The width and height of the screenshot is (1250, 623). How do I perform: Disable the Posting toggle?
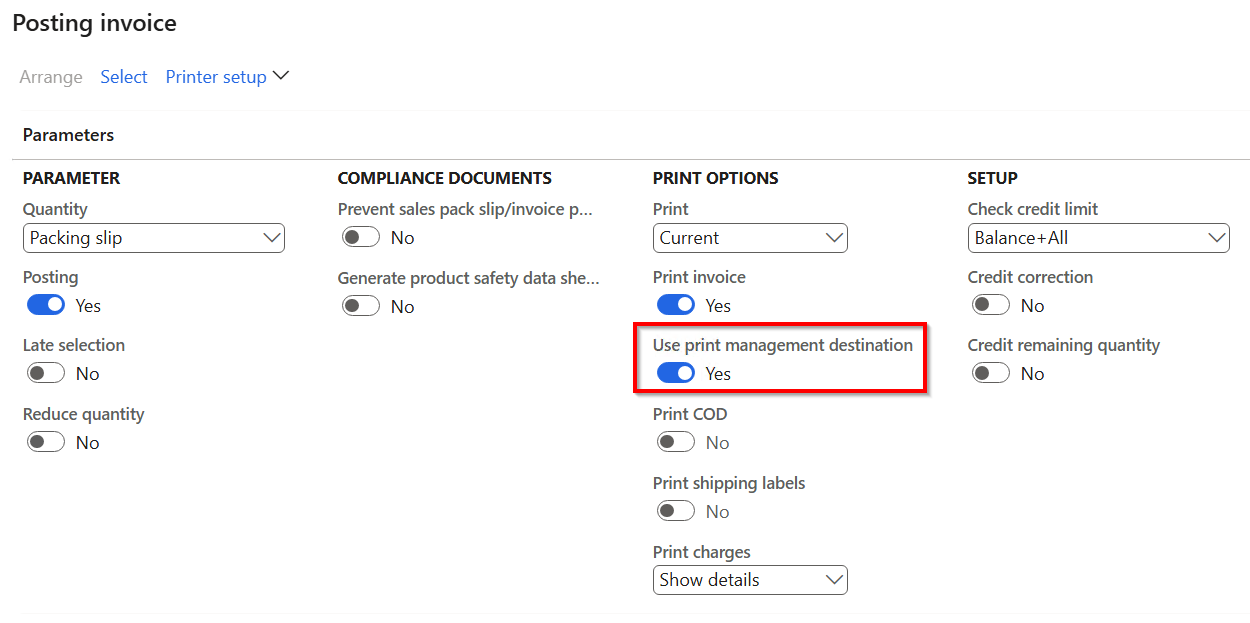46,305
